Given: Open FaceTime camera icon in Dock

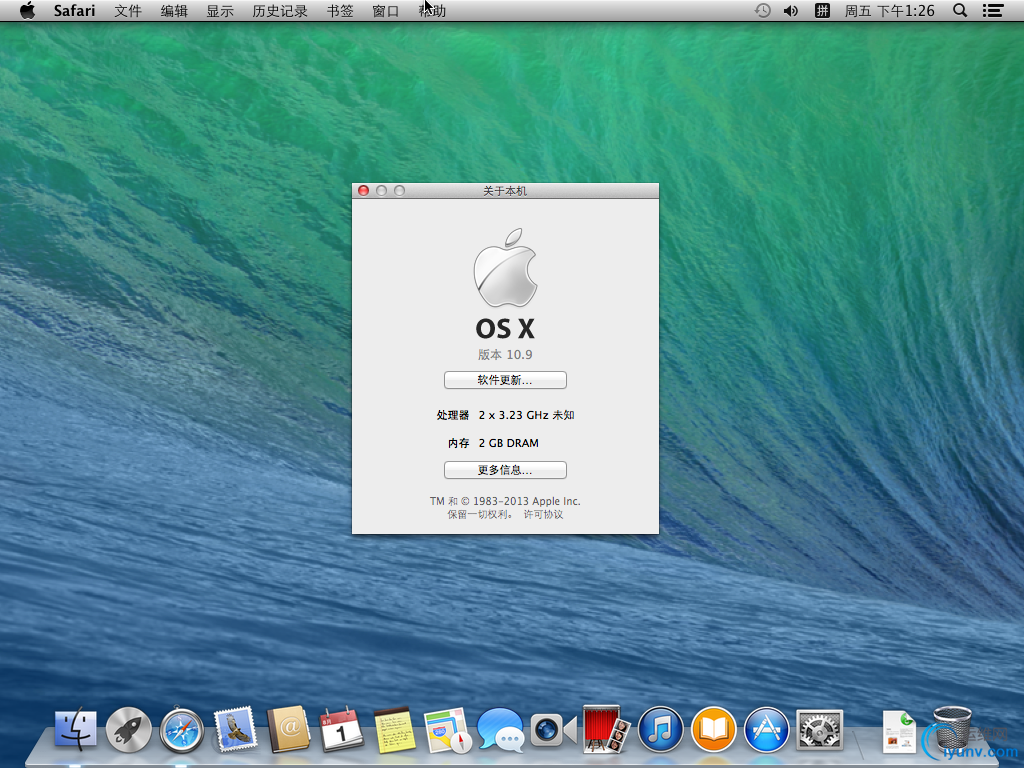Looking at the screenshot, I should tap(553, 730).
